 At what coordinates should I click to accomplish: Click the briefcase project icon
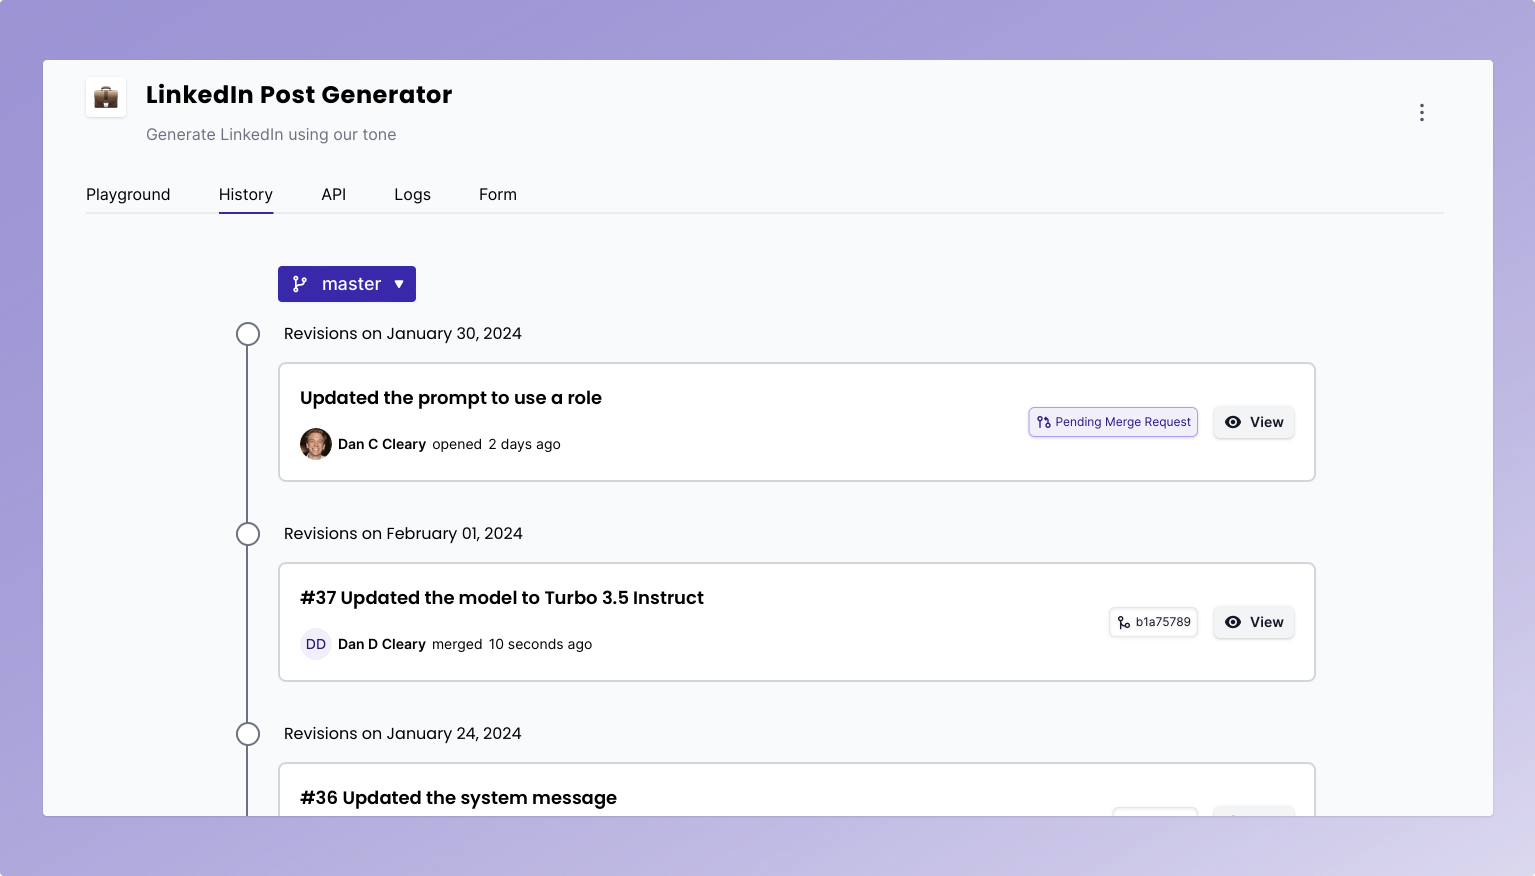point(106,97)
